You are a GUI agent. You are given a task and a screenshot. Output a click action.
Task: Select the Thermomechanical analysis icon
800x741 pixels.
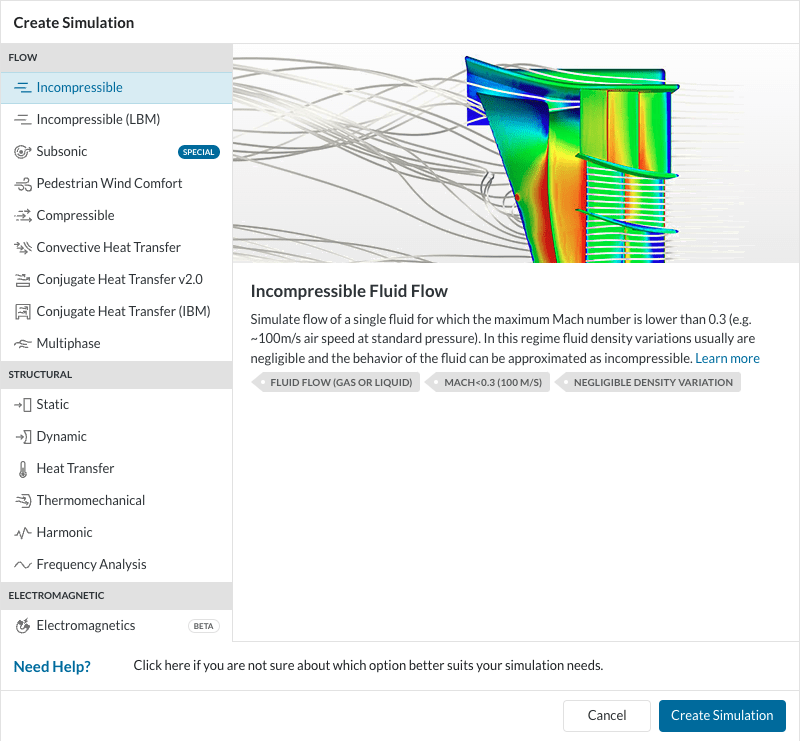pos(20,500)
